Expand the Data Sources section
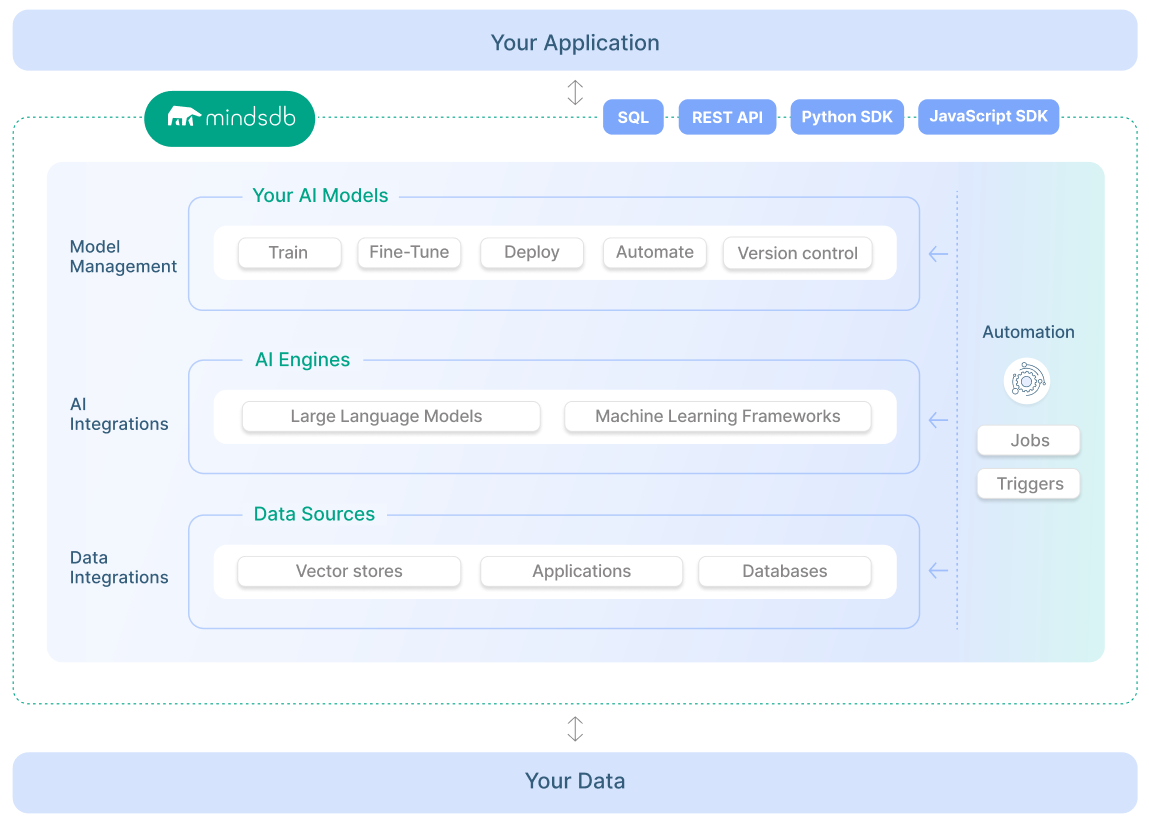This screenshot has width=1149, height=821. (x=315, y=513)
